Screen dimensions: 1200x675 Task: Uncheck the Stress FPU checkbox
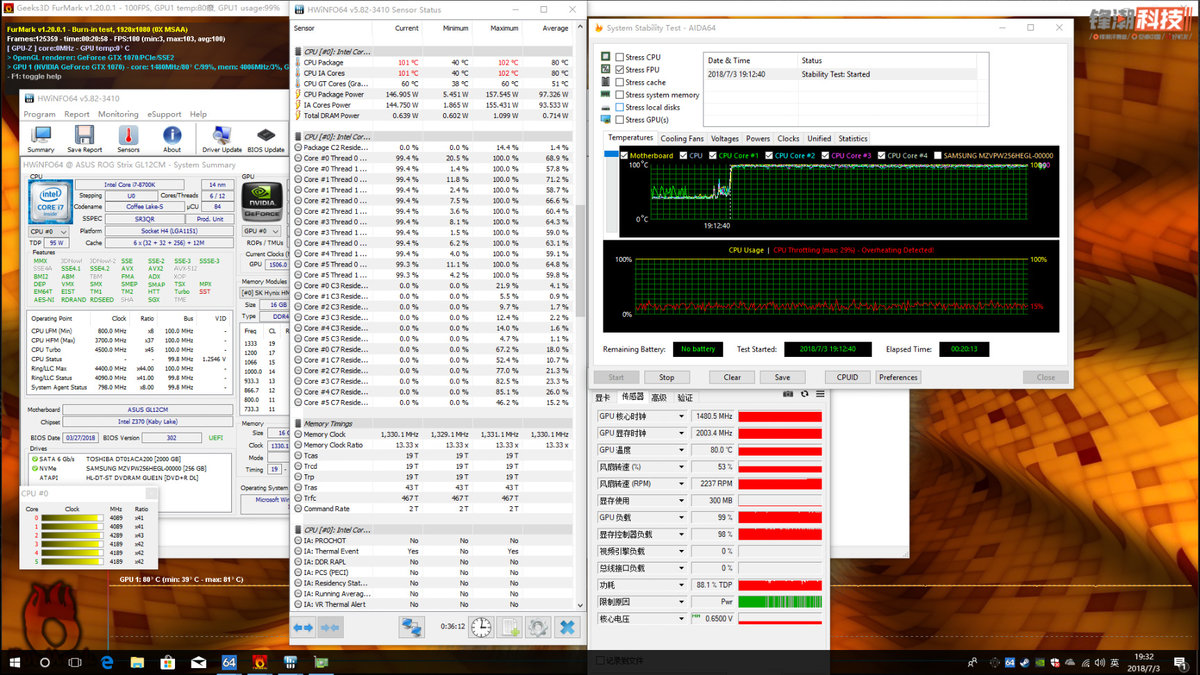pyautogui.click(x=620, y=70)
